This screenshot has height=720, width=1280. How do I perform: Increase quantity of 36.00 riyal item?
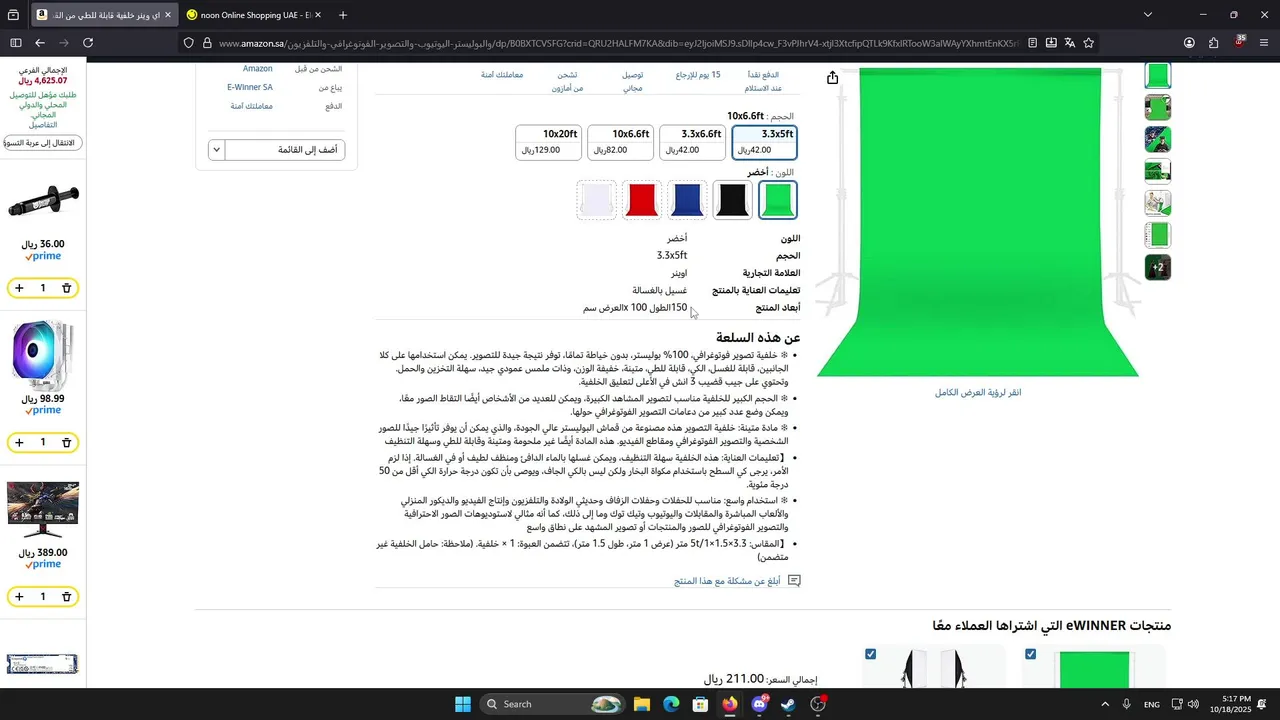point(19,288)
